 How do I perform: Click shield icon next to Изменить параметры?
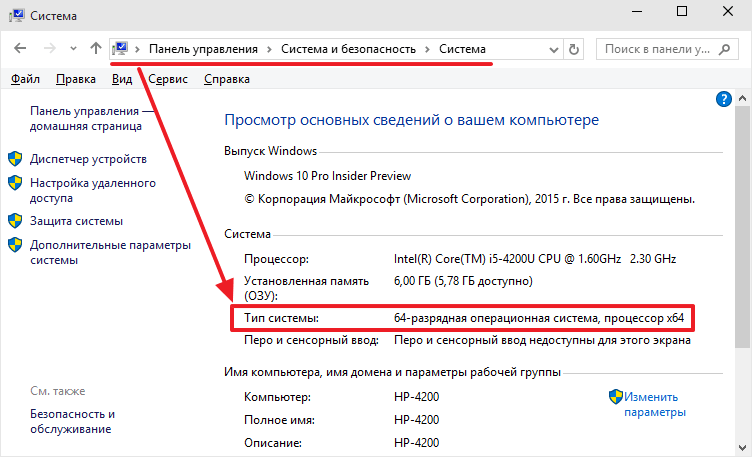616,397
